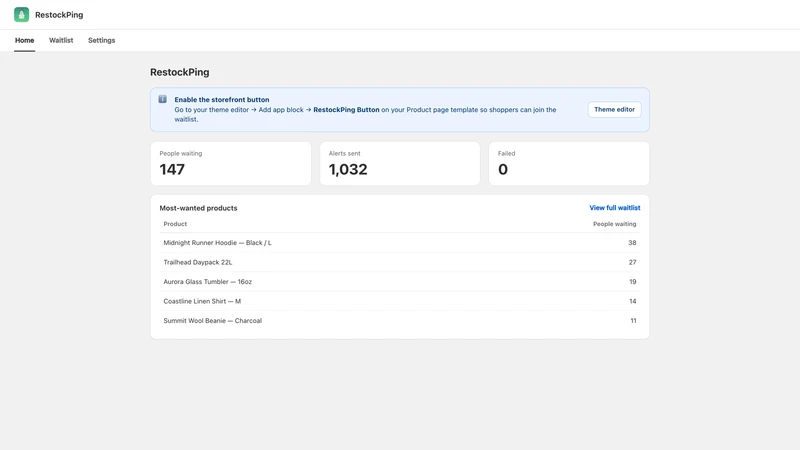Click the RestockPing app name in top bar
Viewport: 800px width, 450px height.
pyautogui.click(x=59, y=15)
